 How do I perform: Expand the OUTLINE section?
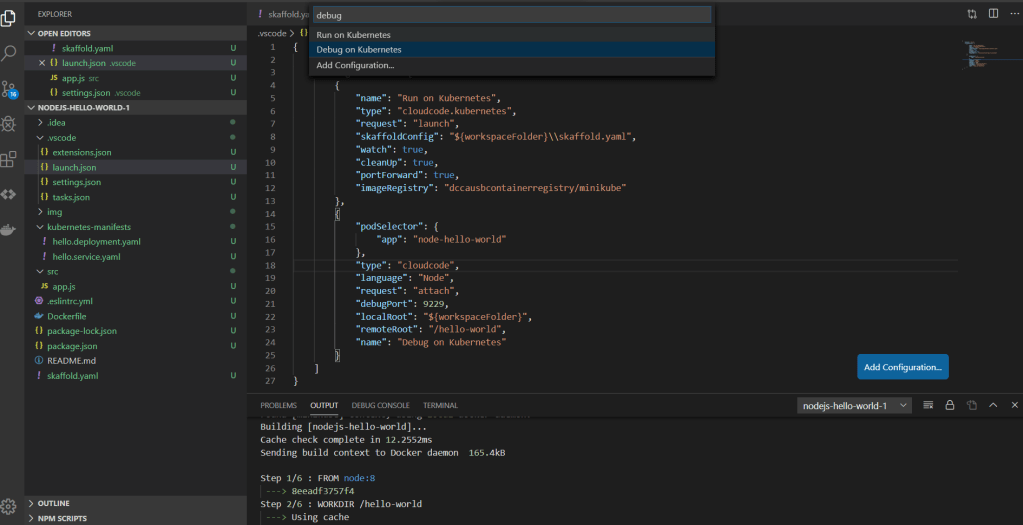[x=54, y=503]
